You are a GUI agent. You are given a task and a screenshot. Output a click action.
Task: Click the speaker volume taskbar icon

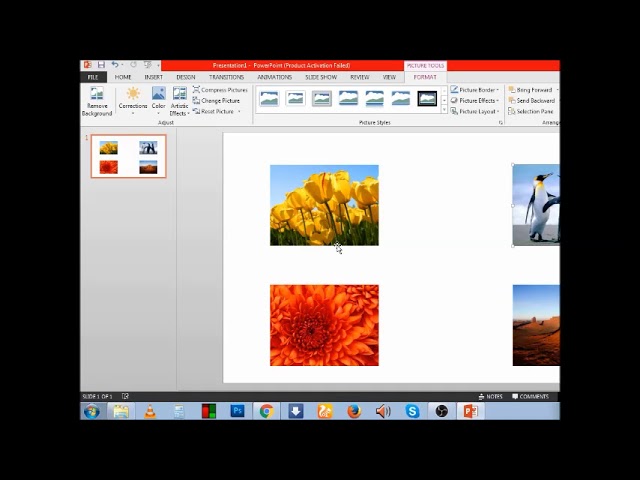pyautogui.click(x=383, y=411)
